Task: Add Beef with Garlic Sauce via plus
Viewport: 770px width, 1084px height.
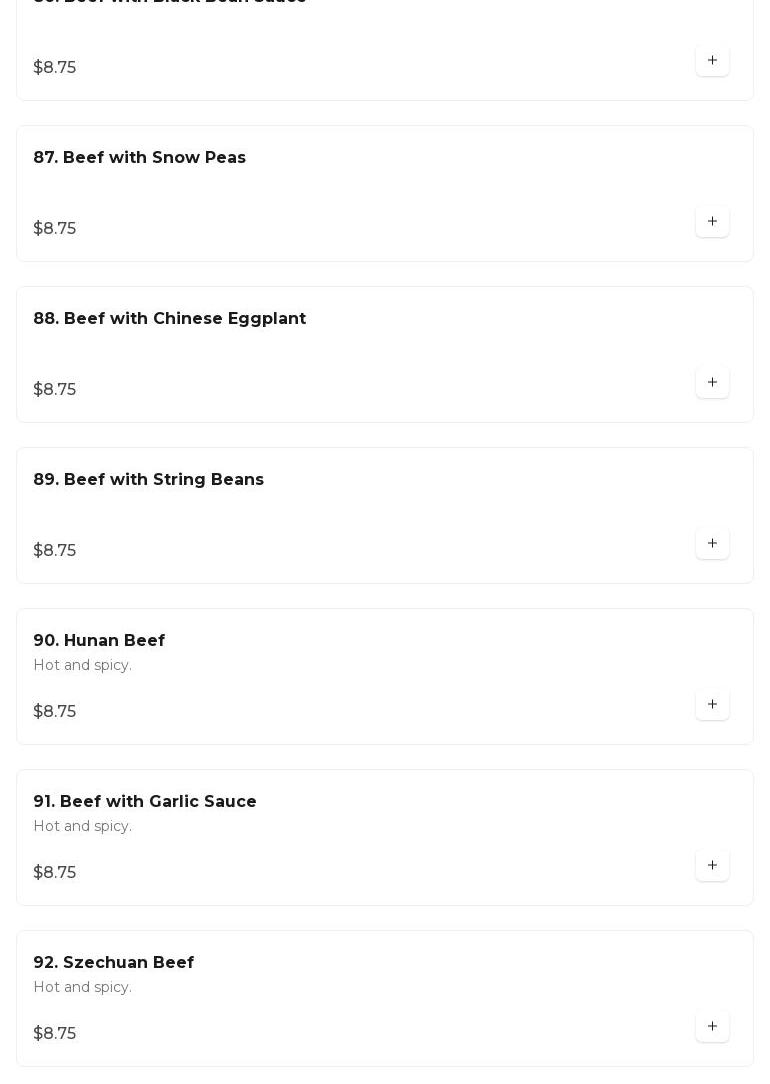Action: pyautogui.click(x=712, y=865)
